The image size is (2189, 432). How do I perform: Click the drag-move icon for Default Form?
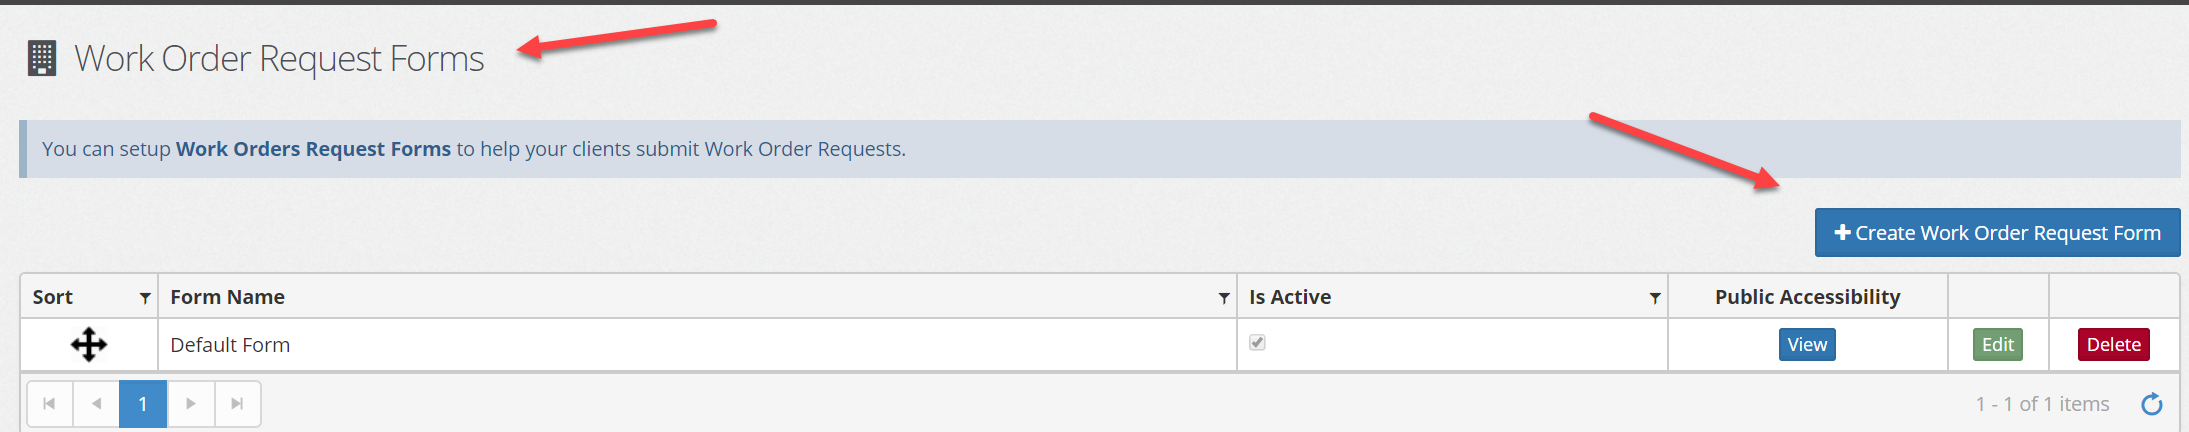89,345
